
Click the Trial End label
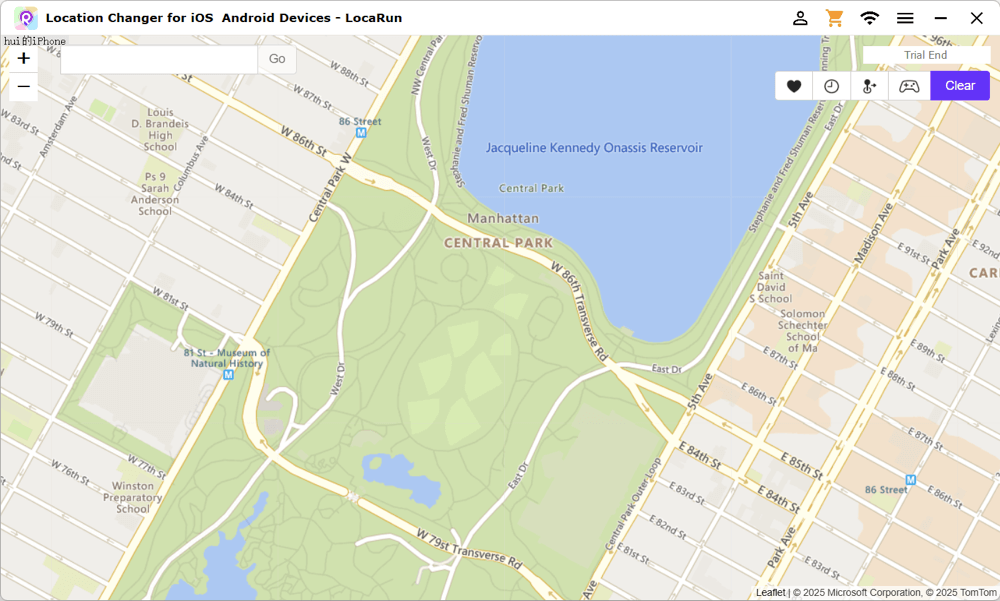coord(925,55)
